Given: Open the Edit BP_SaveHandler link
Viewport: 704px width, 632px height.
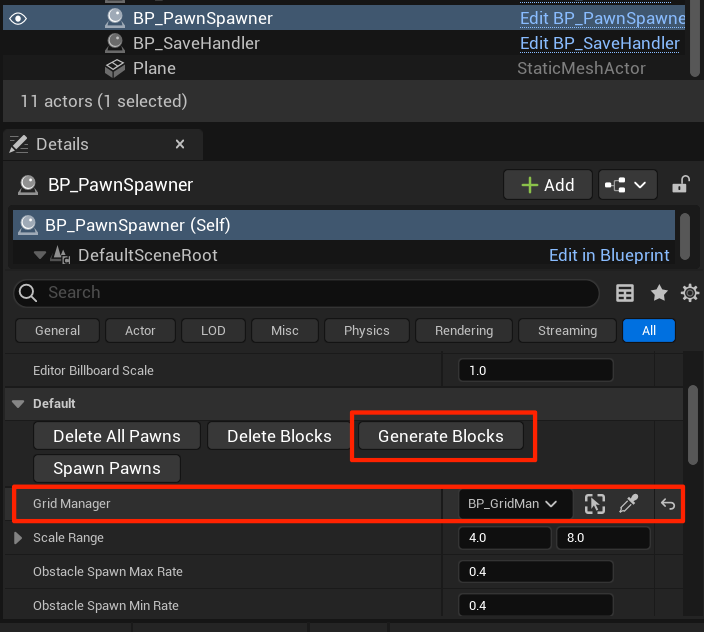Looking at the screenshot, I should [x=599, y=43].
